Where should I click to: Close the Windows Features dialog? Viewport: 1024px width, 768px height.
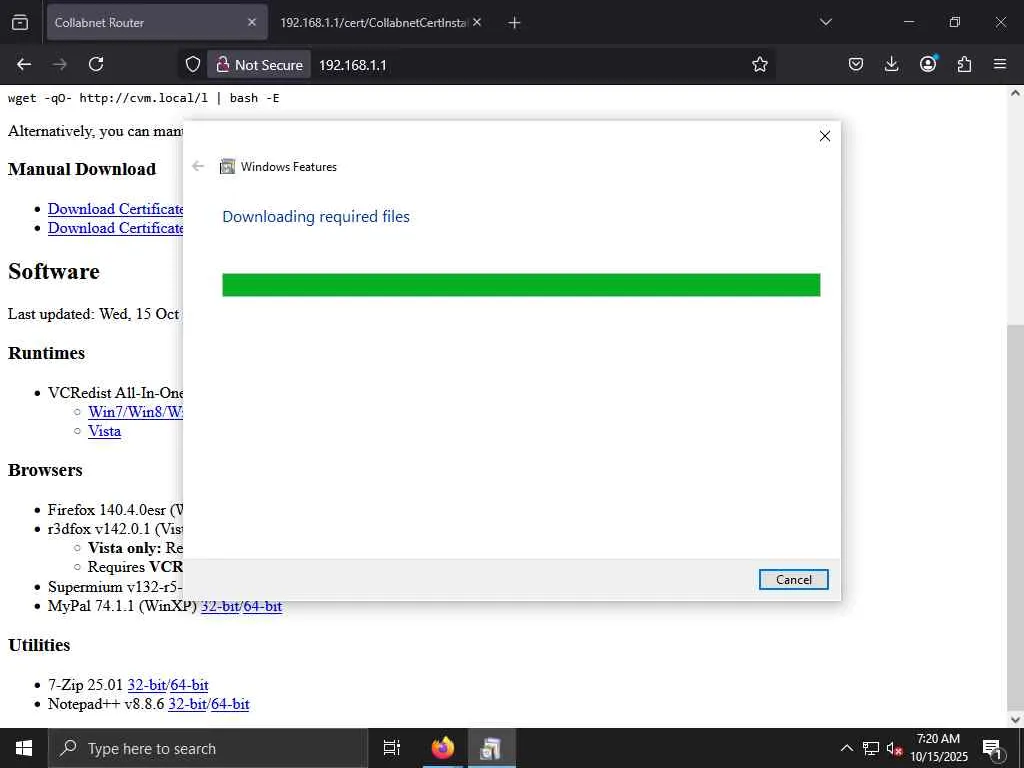point(825,136)
